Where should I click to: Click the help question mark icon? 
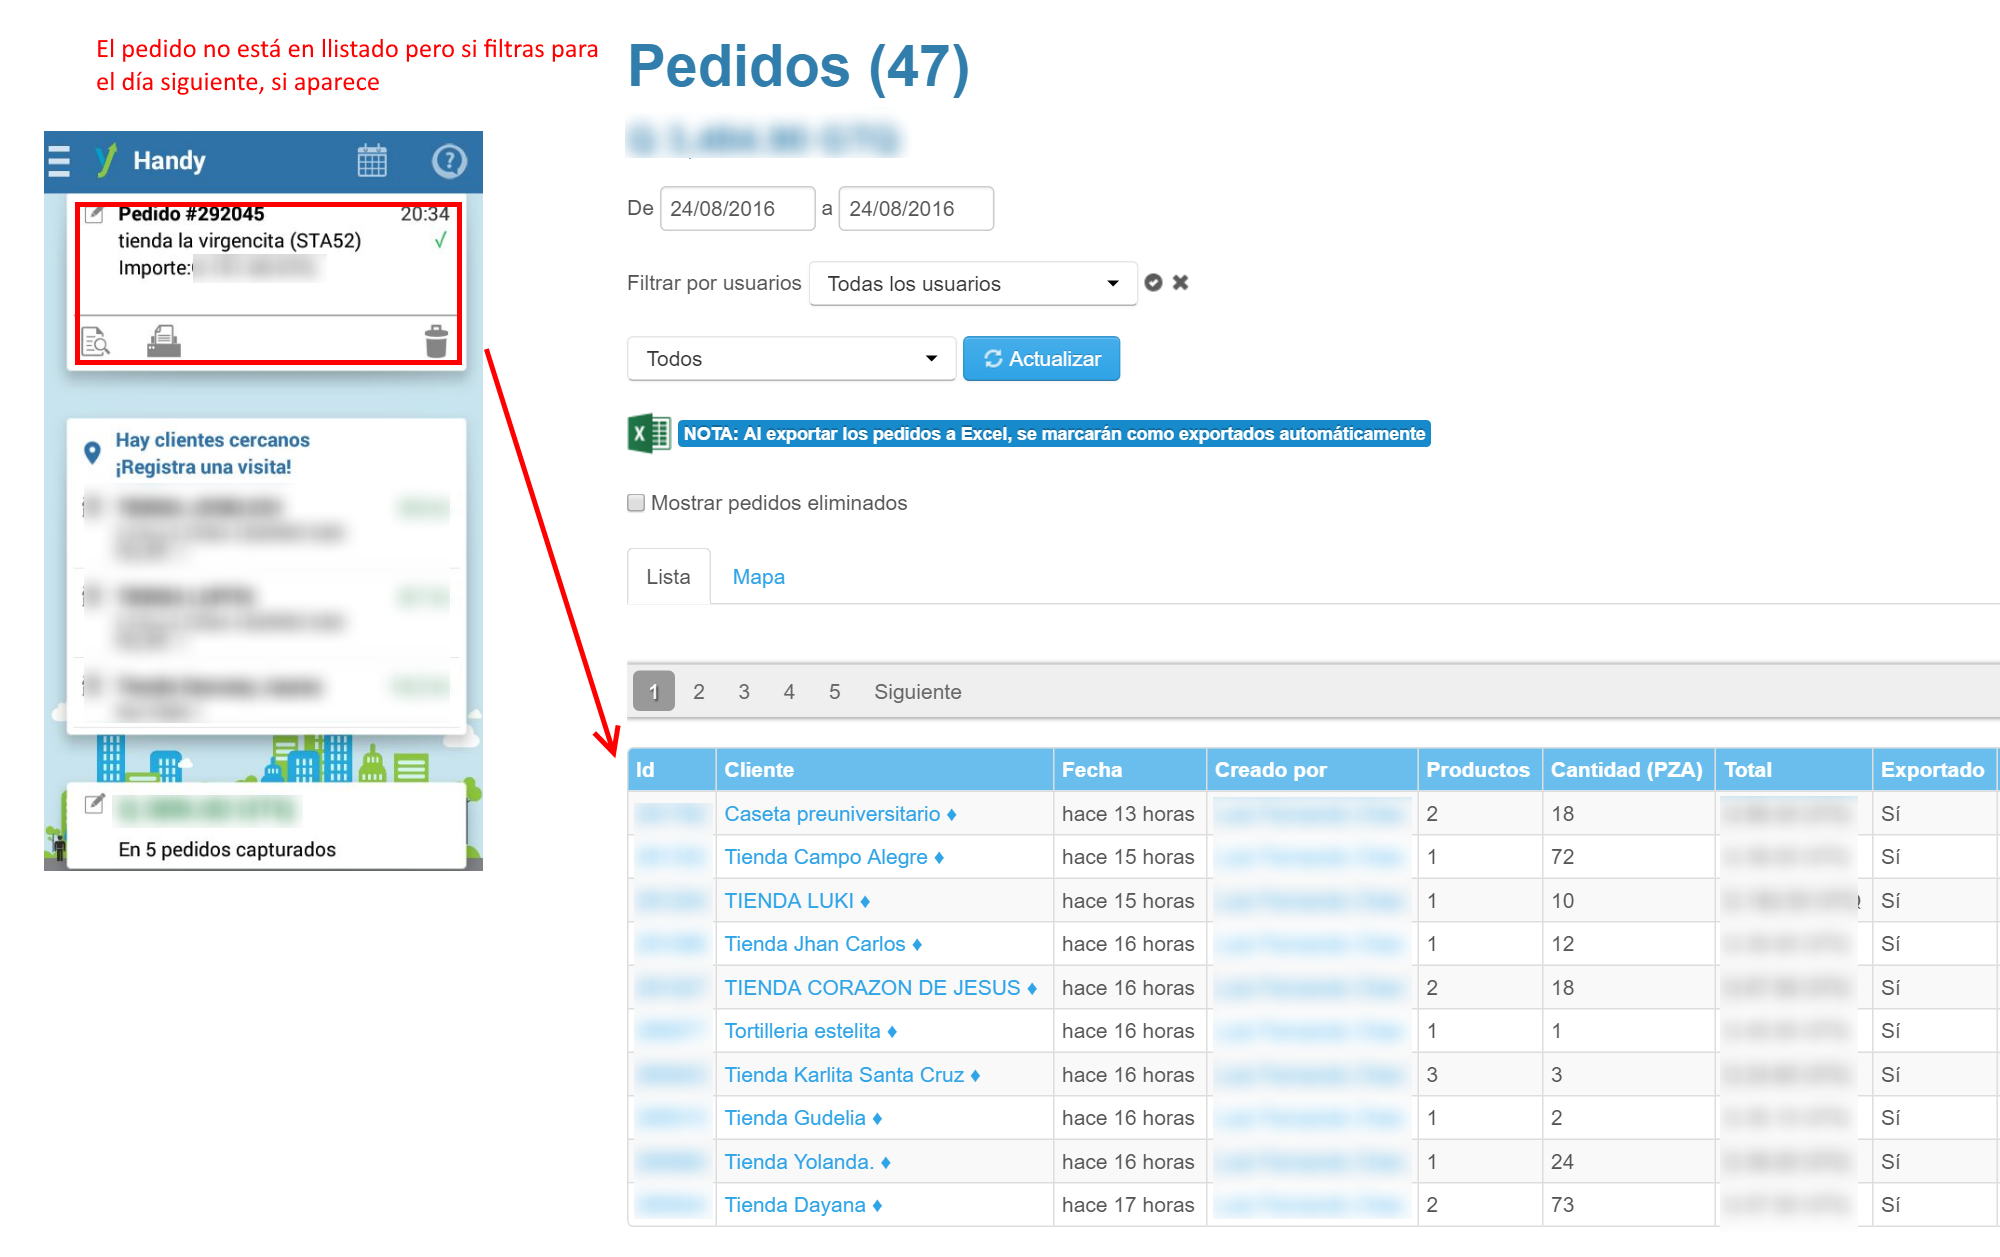(x=448, y=161)
